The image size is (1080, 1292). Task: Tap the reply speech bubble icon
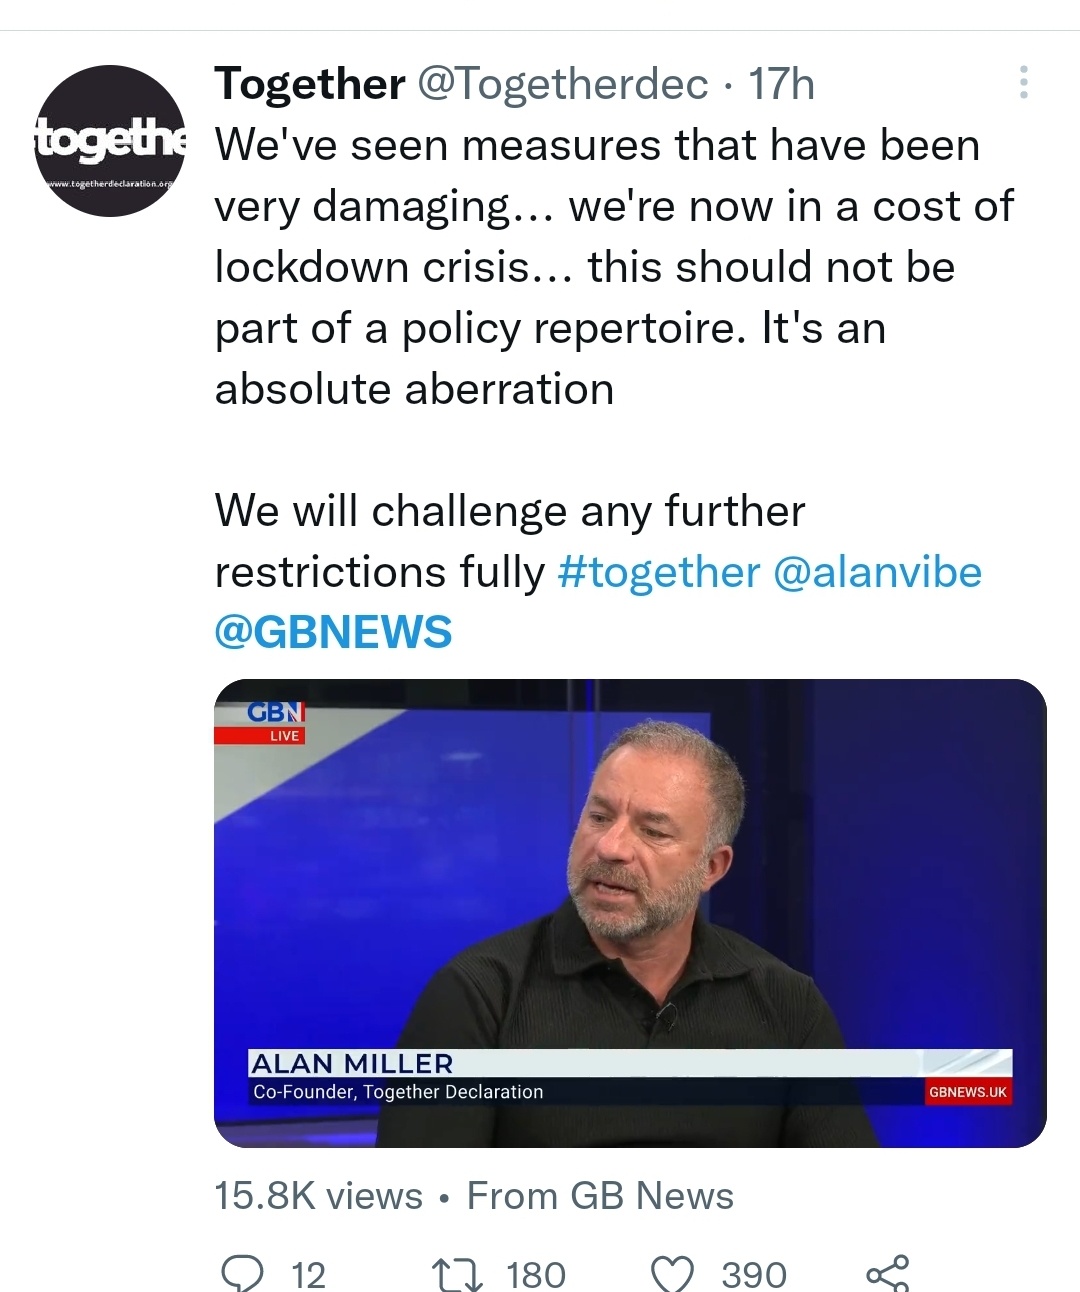pos(242,1272)
